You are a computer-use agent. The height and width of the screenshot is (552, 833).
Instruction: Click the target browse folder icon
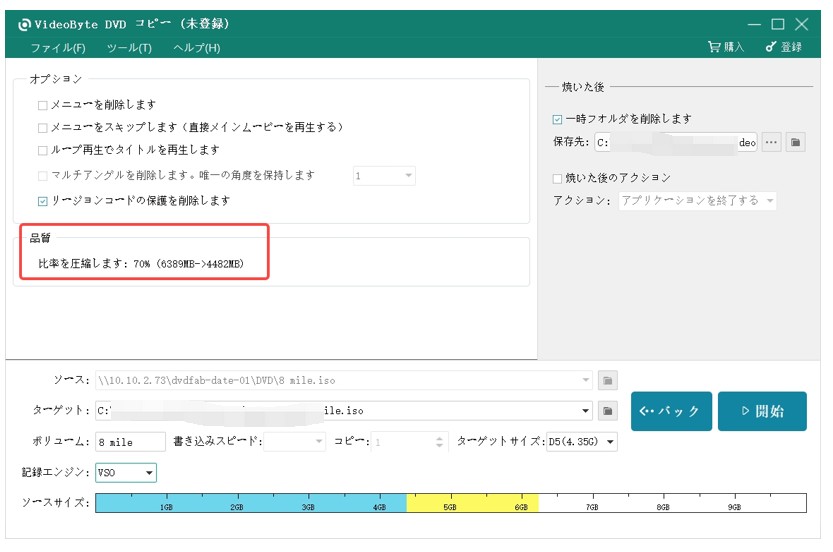pyautogui.click(x=607, y=411)
